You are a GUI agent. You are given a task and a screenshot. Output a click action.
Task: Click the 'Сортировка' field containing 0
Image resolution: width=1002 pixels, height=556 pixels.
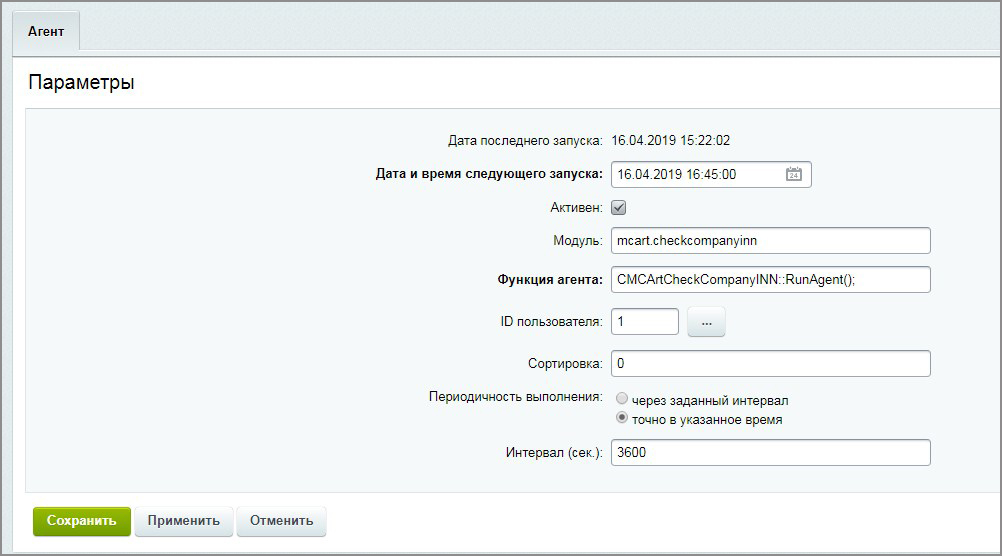(x=770, y=363)
